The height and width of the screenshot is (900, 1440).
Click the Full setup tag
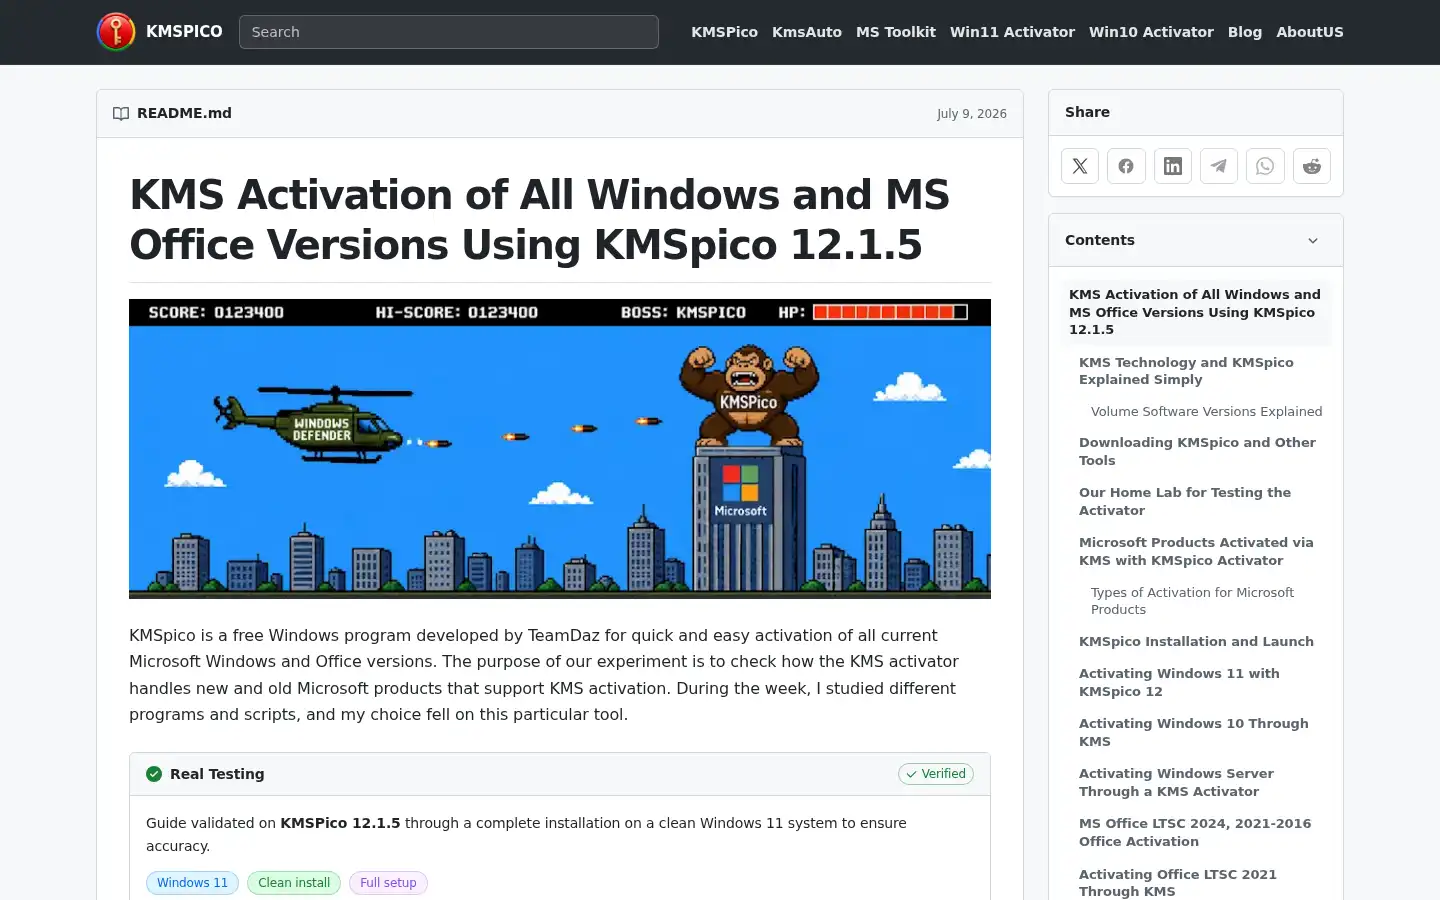388,883
